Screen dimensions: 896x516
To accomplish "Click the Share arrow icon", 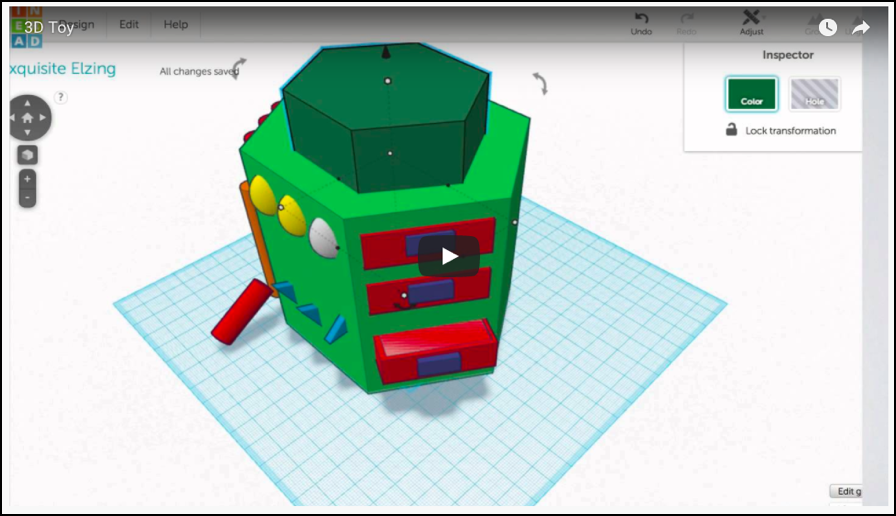I will [x=861, y=27].
